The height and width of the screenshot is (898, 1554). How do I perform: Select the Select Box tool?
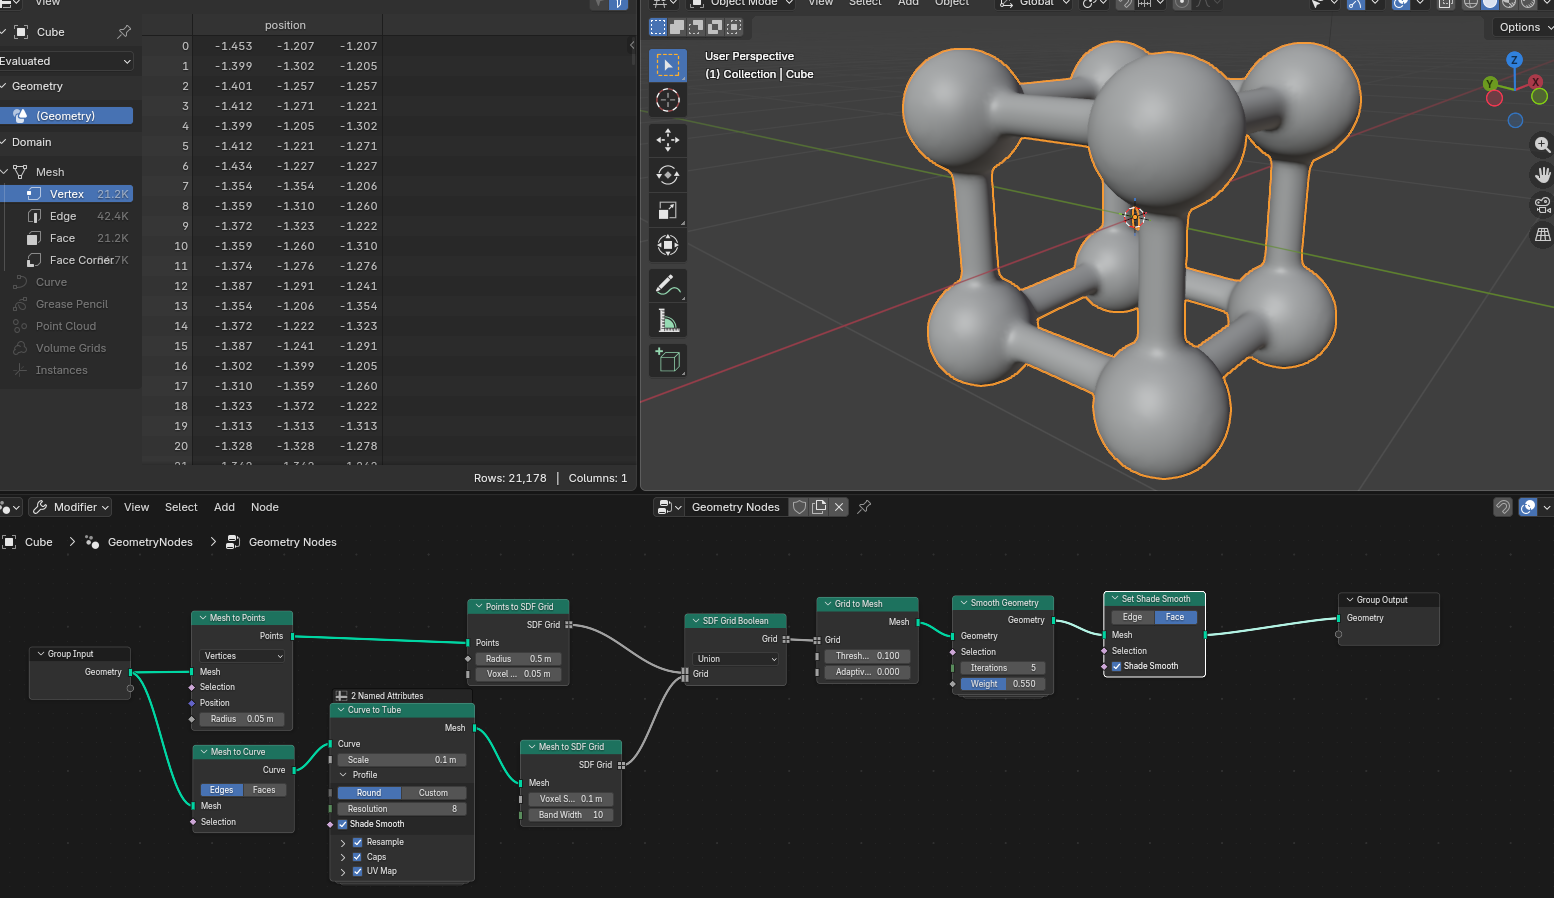[668, 65]
